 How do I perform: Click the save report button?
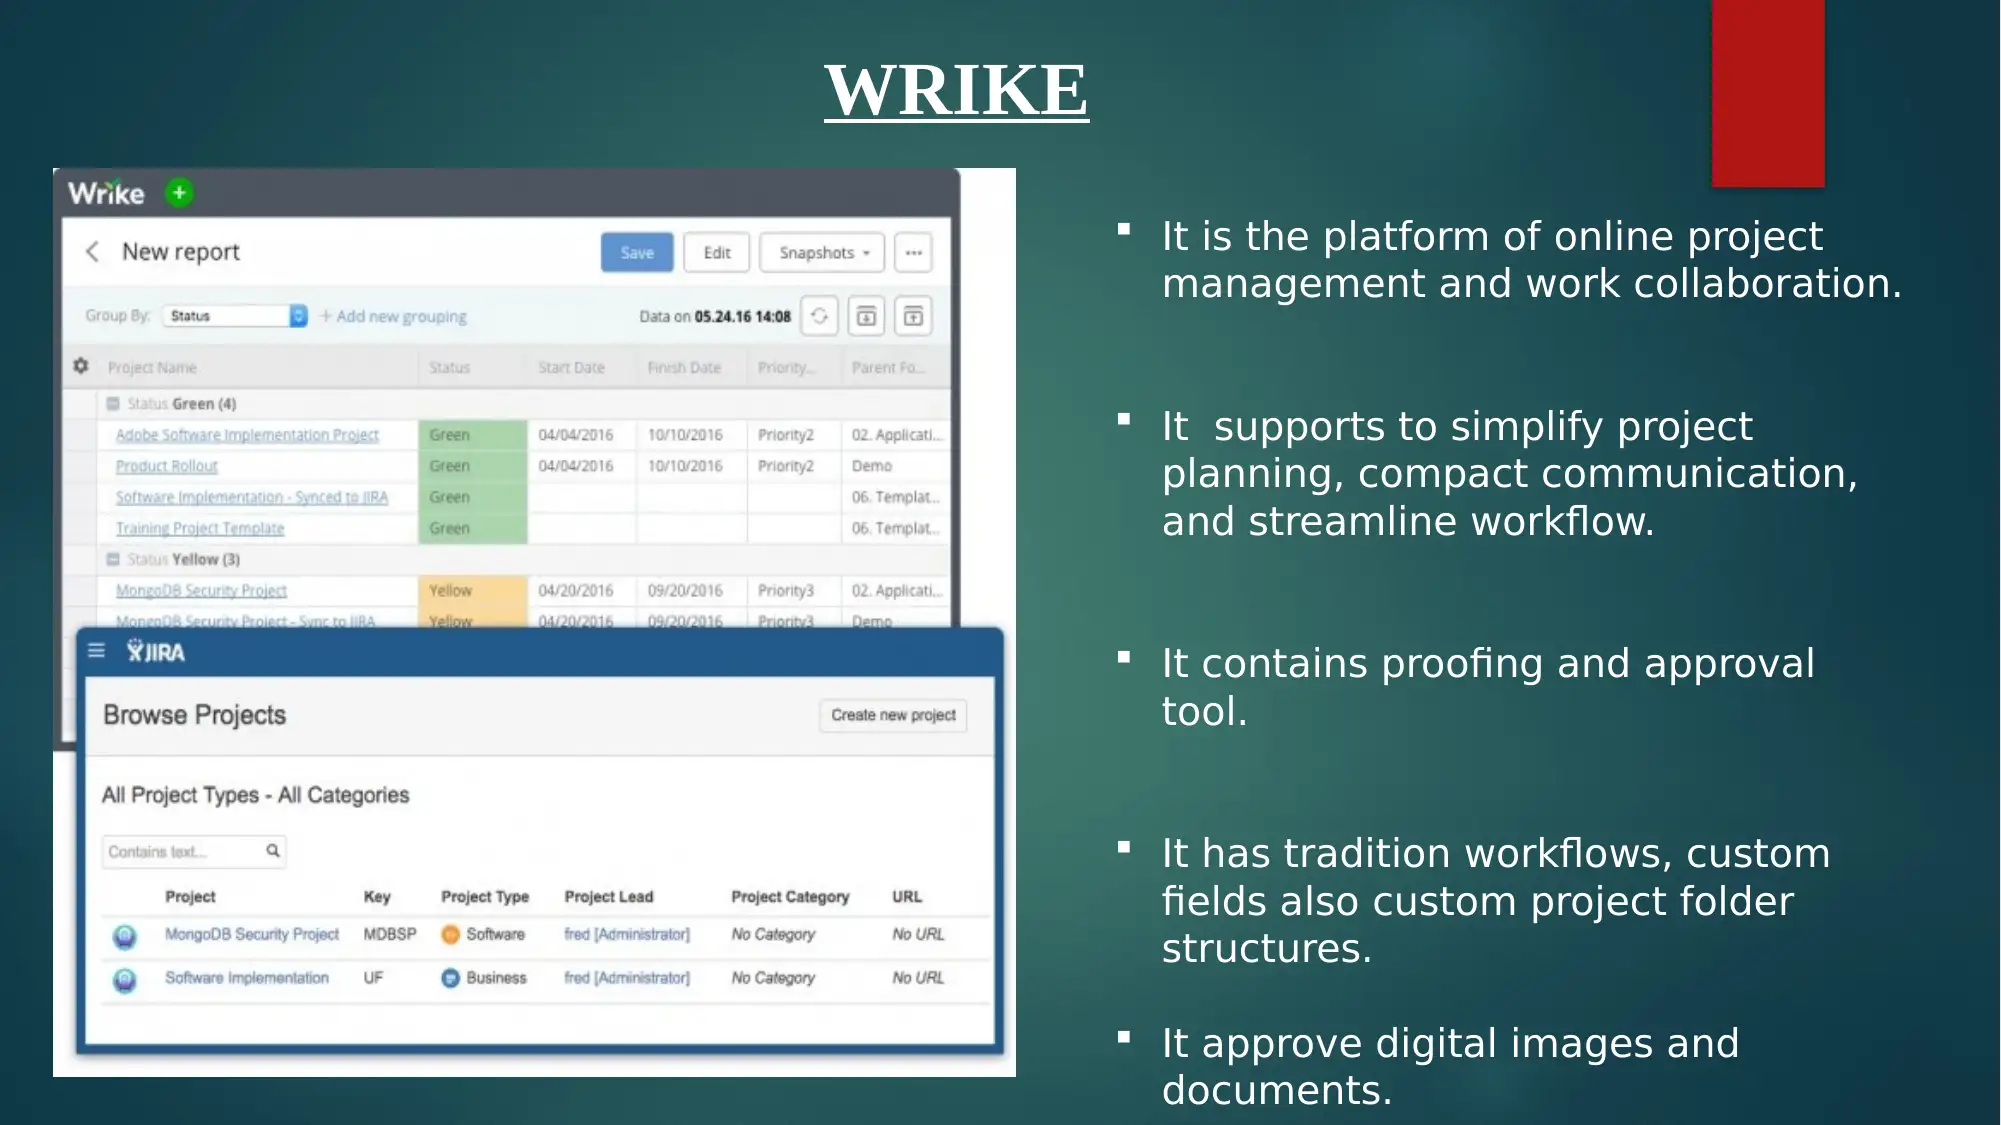(635, 251)
